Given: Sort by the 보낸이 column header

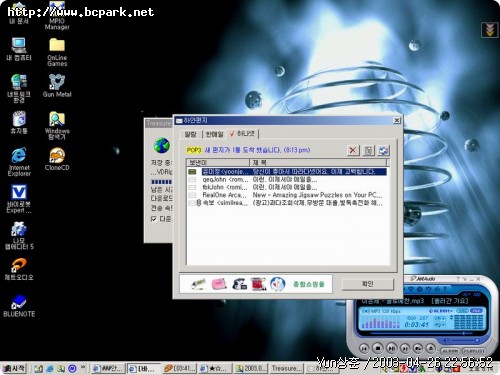Looking at the screenshot, I should coord(218,163).
